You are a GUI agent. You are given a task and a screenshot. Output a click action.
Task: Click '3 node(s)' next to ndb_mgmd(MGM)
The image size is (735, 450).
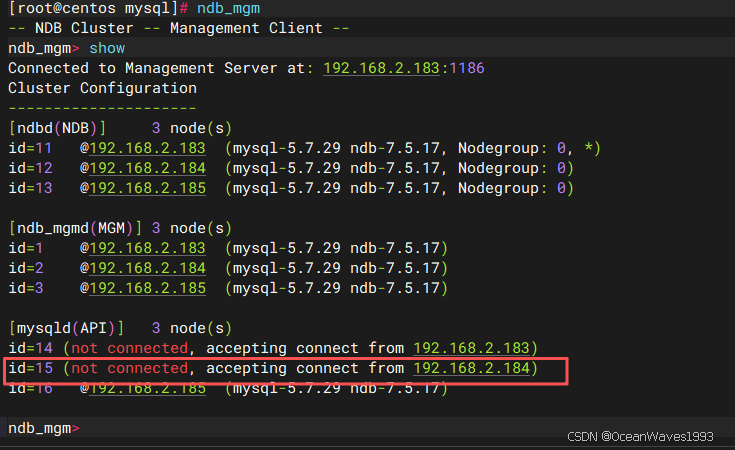coord(192,228)
